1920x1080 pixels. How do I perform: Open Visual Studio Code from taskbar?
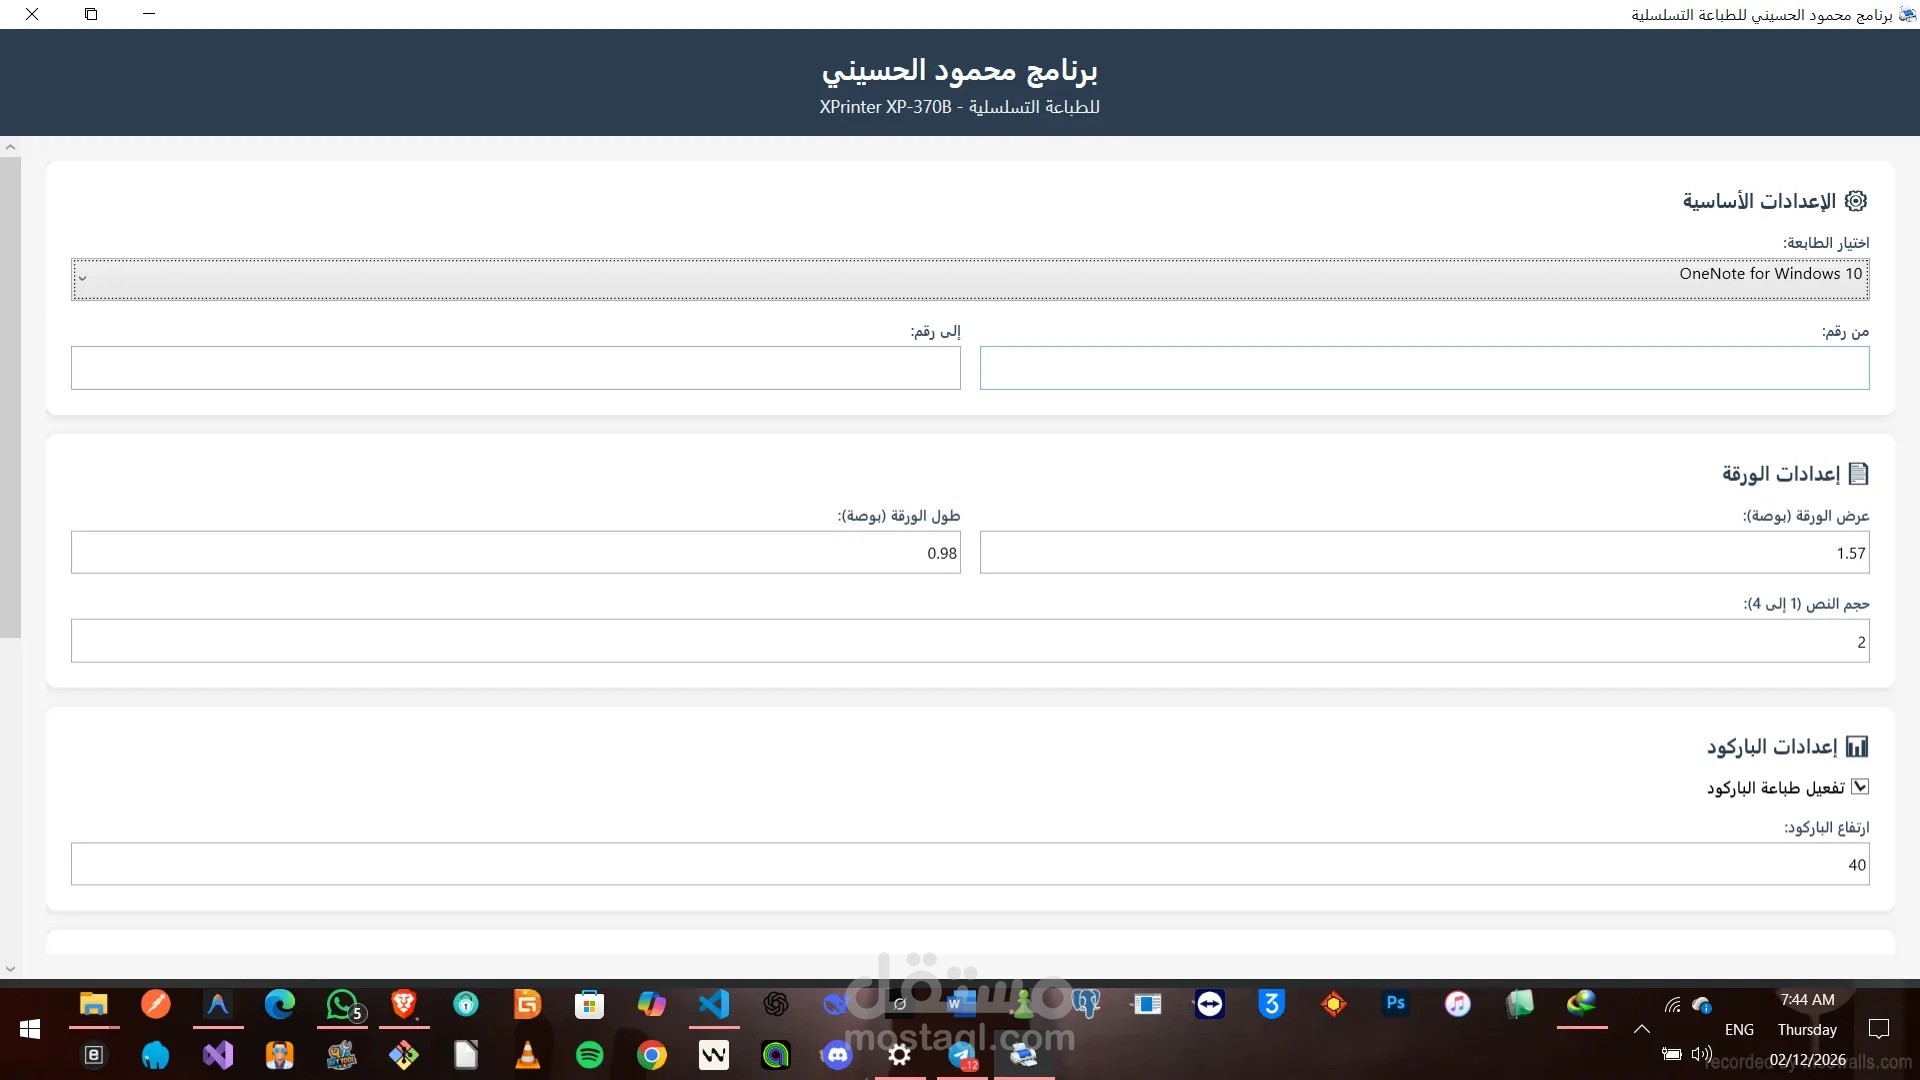714,1004
